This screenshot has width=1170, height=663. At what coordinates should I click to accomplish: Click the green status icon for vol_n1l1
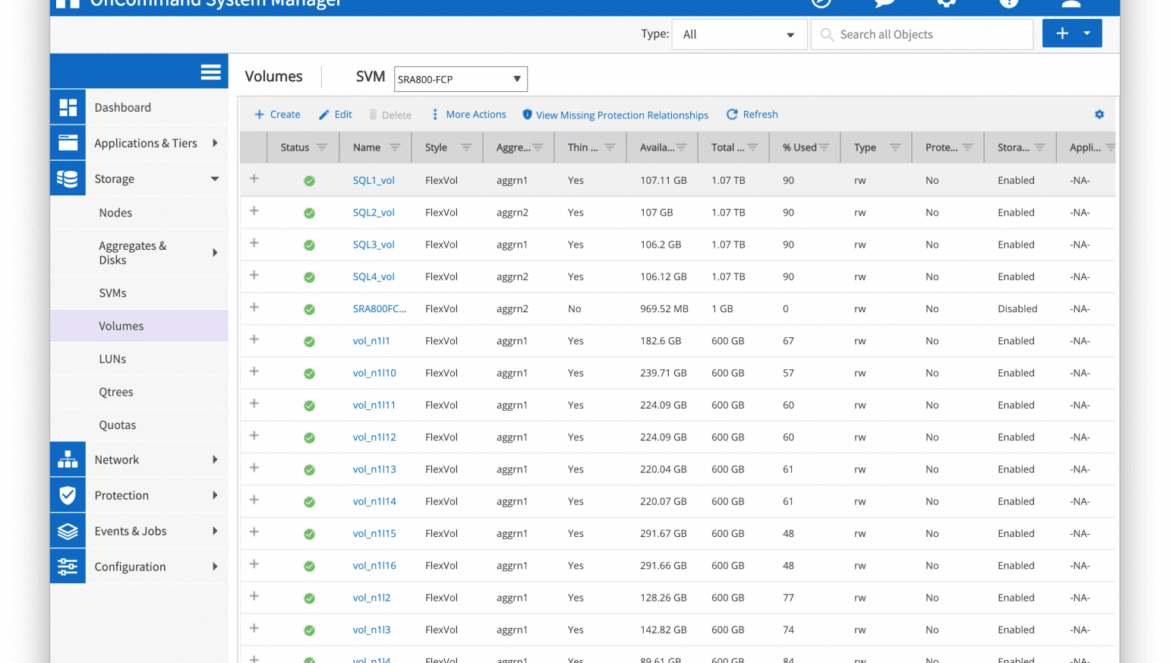309,342
